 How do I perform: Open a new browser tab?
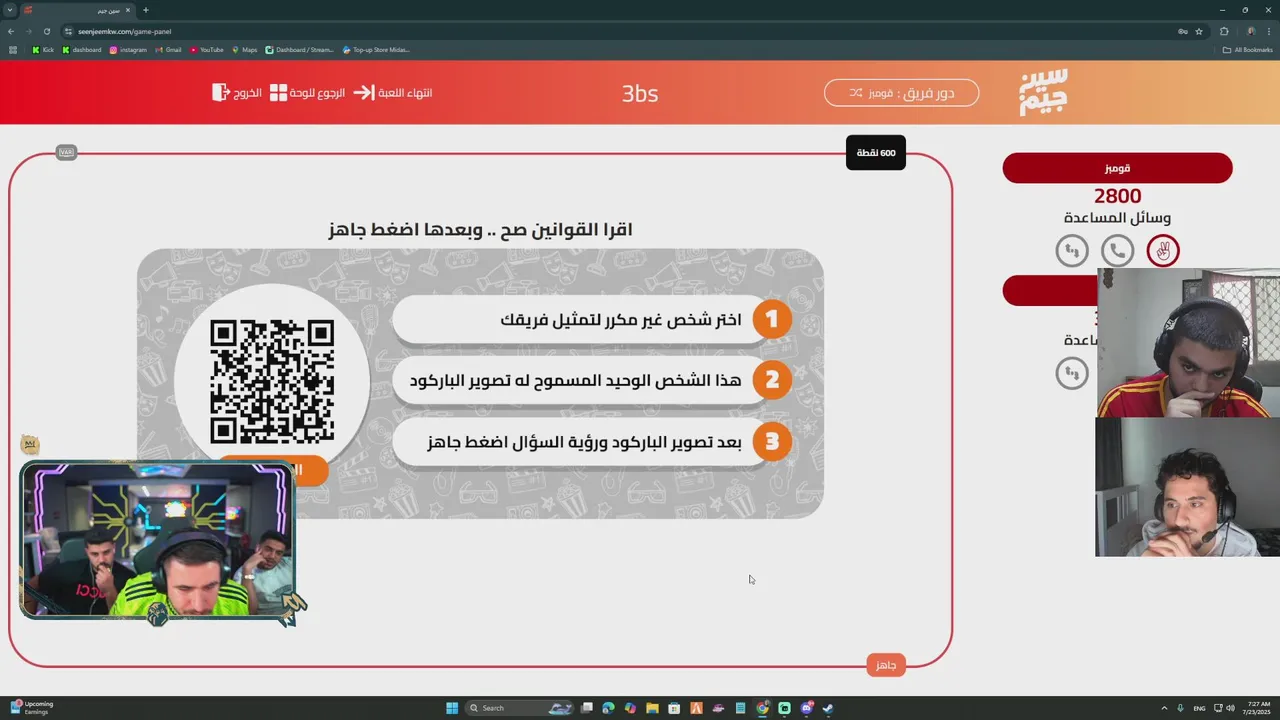coord(145,10)
